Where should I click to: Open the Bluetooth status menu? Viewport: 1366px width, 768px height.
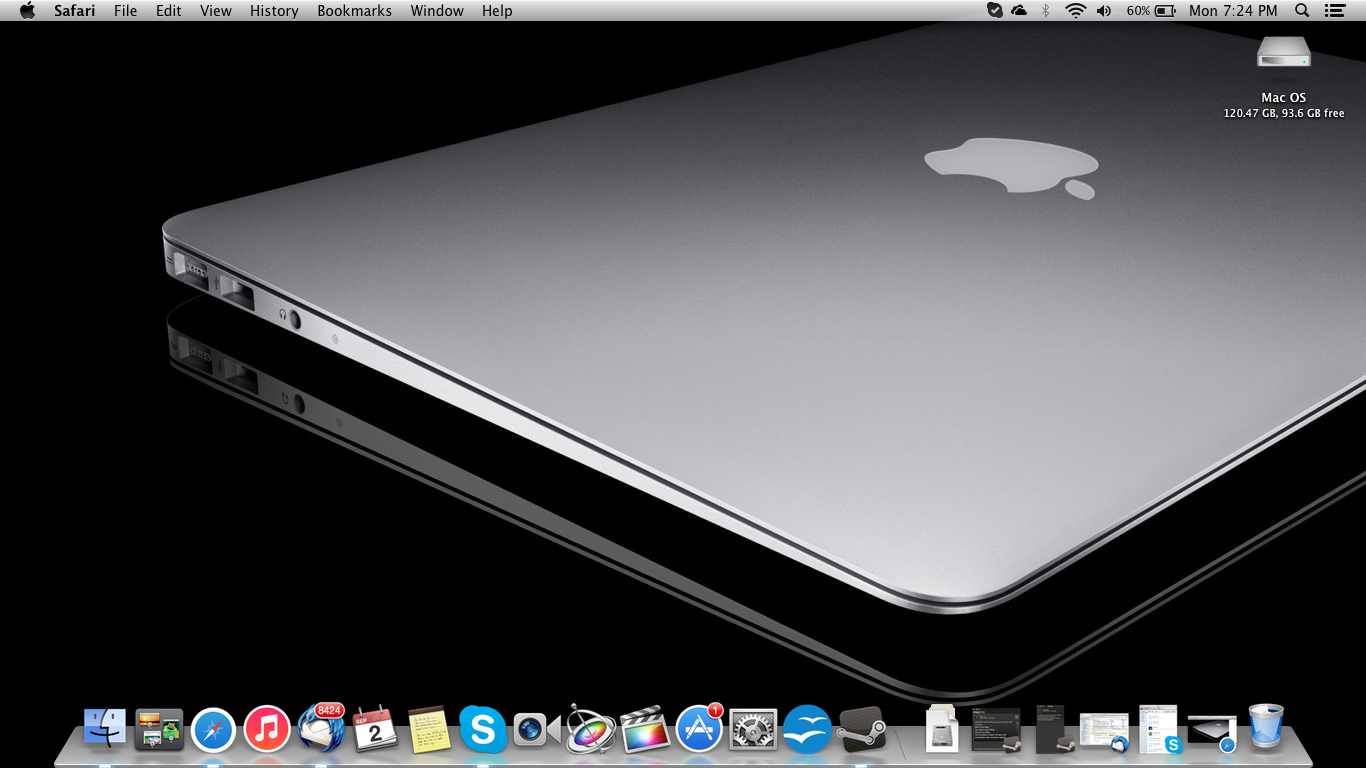[1046, 11]
